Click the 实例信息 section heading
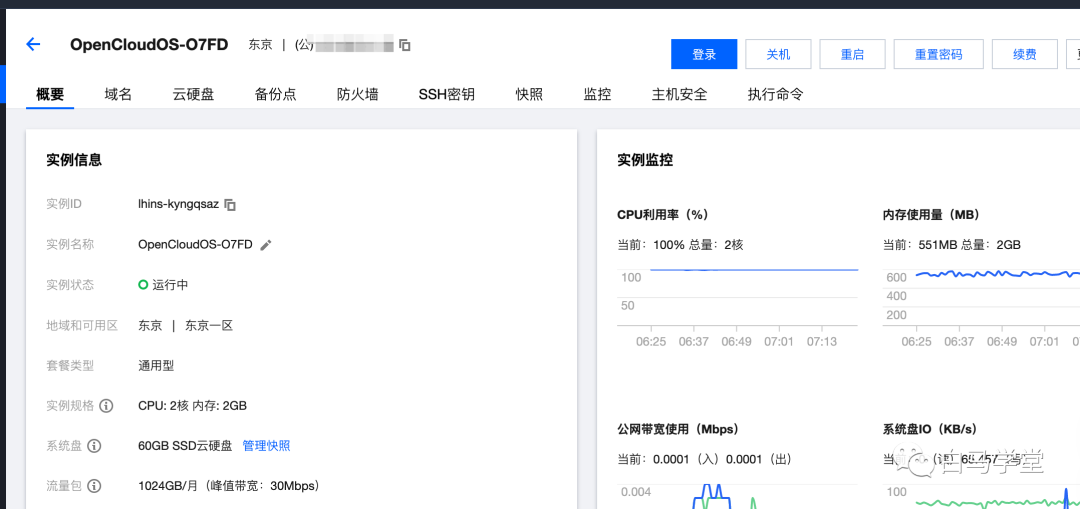1080x509 pixels. coord(74,160)
